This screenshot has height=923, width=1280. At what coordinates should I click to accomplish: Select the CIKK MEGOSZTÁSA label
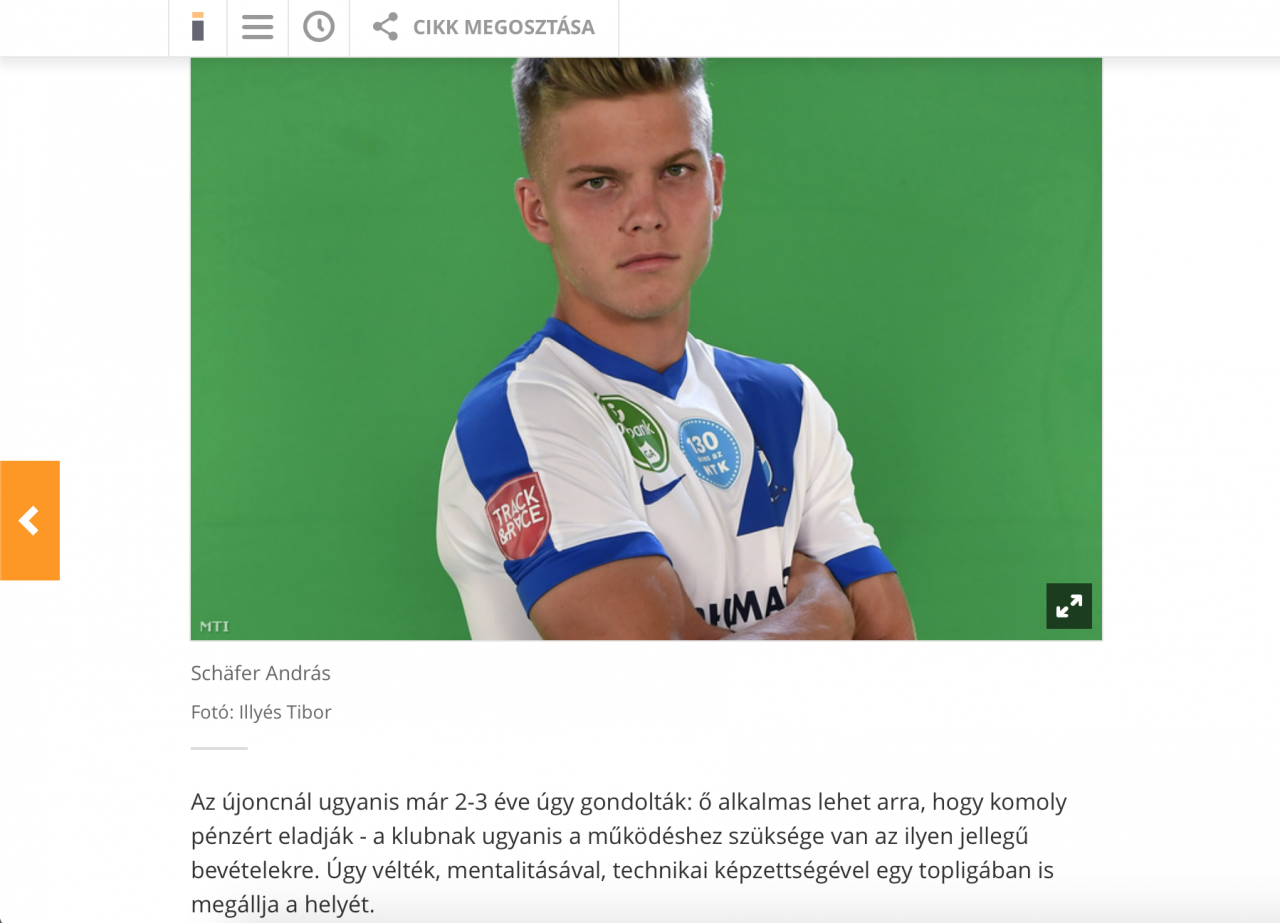point(504,27)
